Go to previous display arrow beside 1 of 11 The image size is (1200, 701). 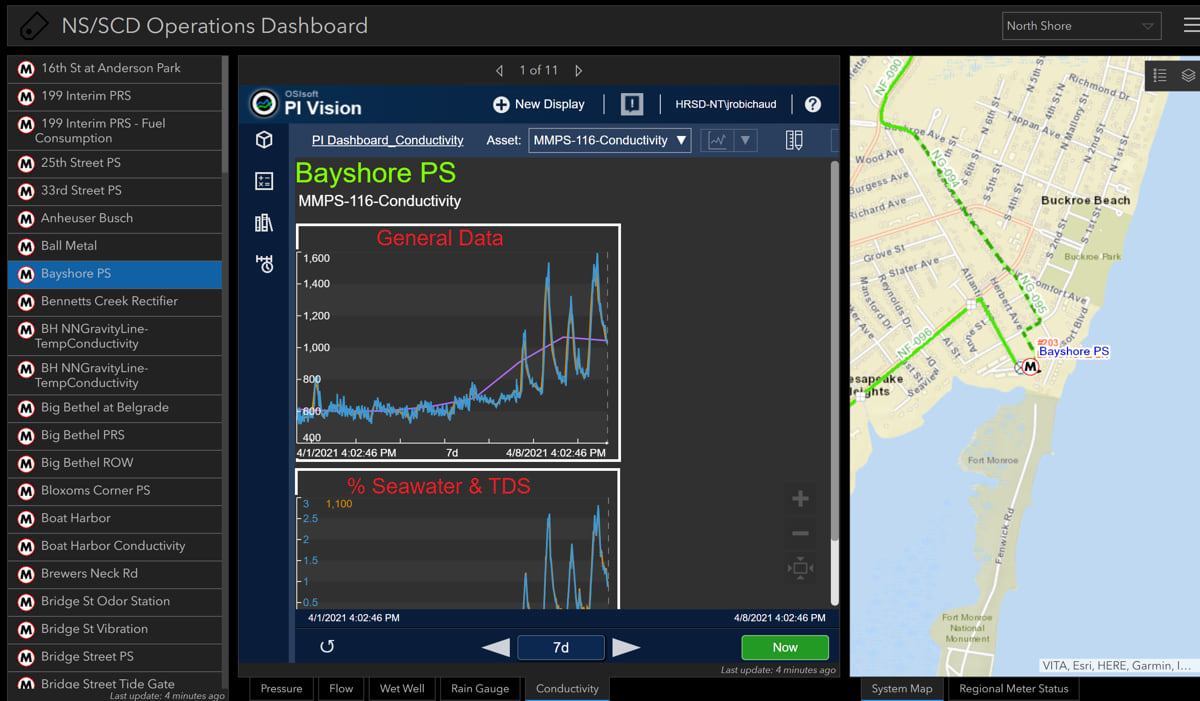[x=500, y=70]
